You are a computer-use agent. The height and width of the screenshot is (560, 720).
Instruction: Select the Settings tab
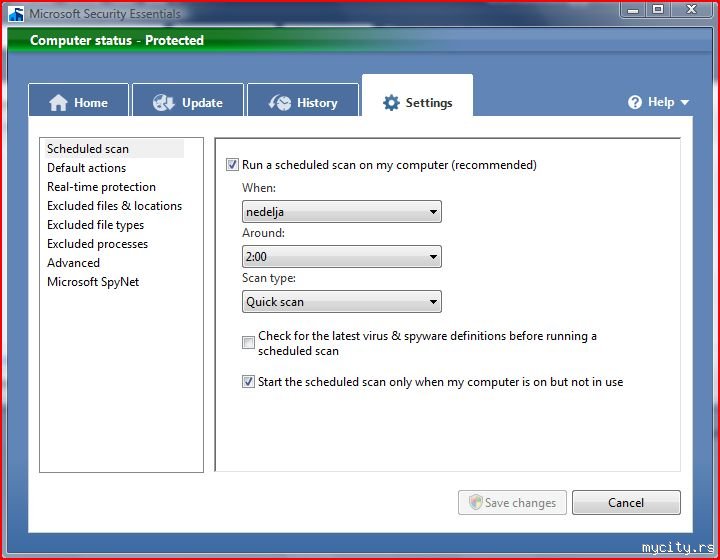click(417, 95)
